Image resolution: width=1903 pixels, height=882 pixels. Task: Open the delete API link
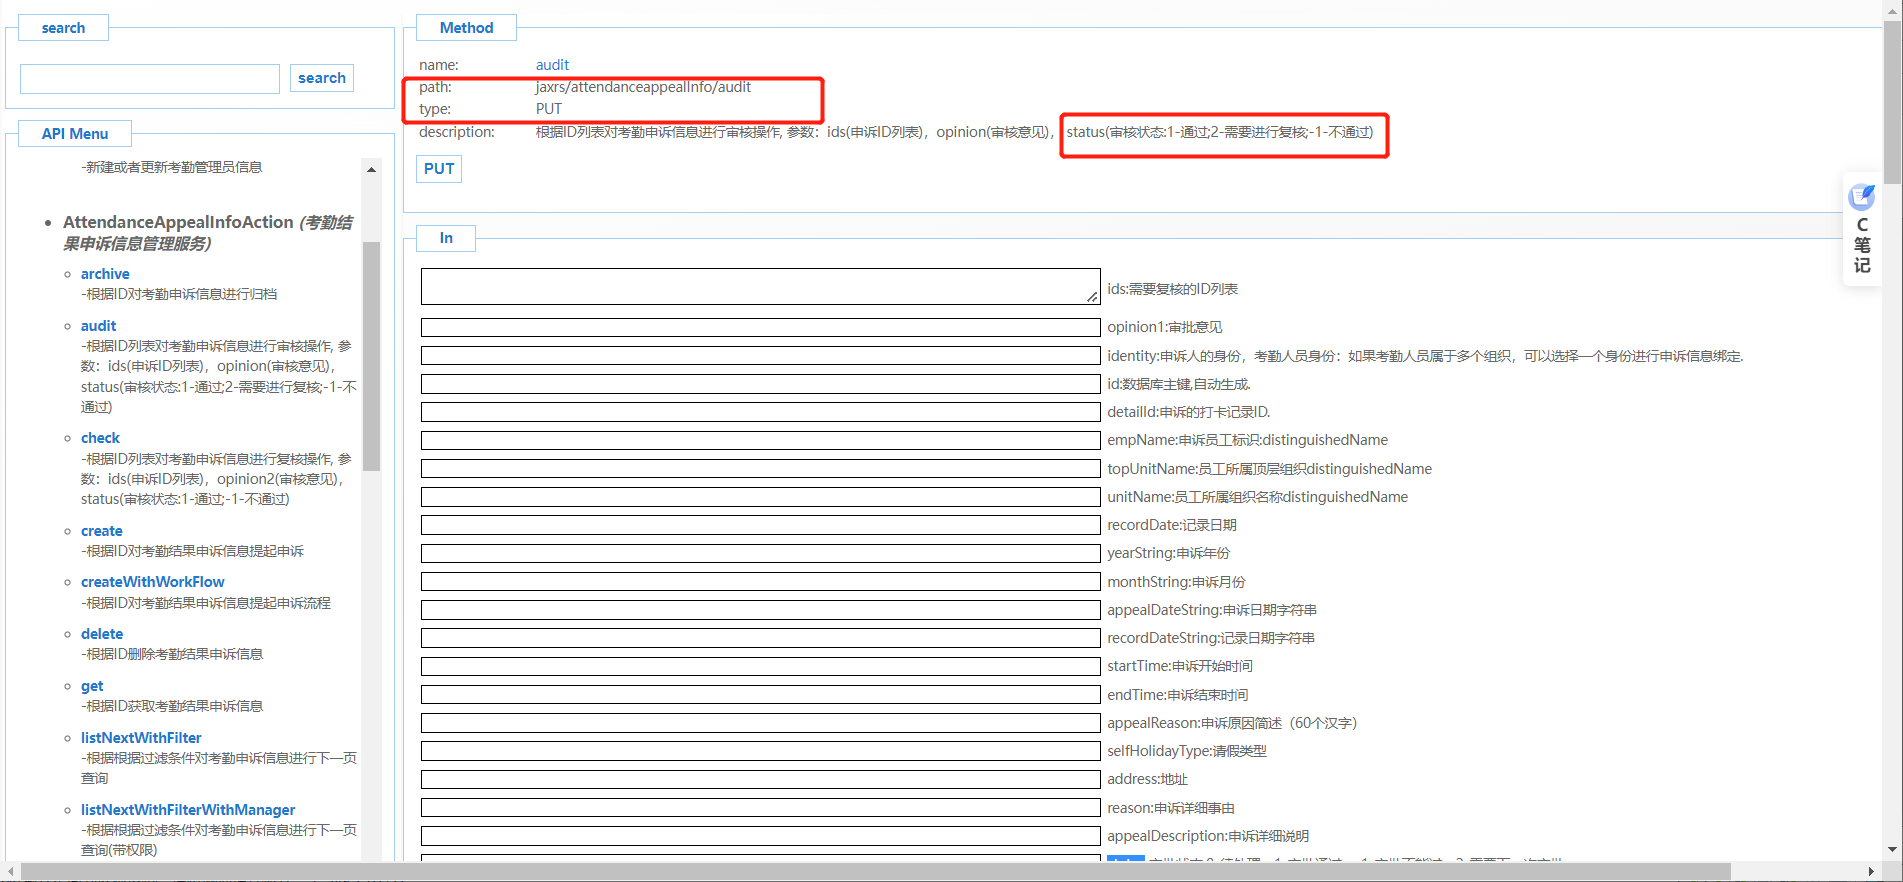(x=102, y=634)
